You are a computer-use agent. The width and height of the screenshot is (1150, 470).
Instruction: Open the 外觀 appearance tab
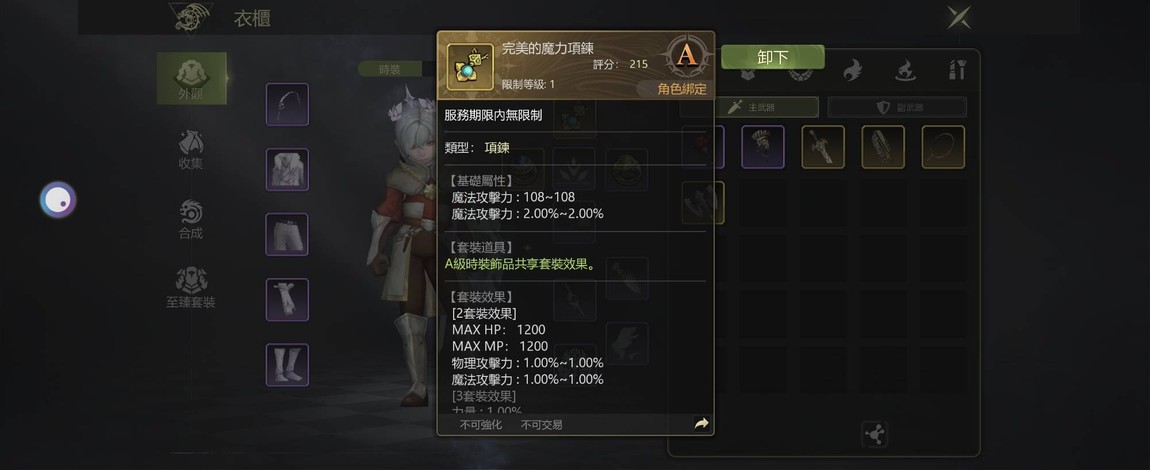[x=191, y=78]
